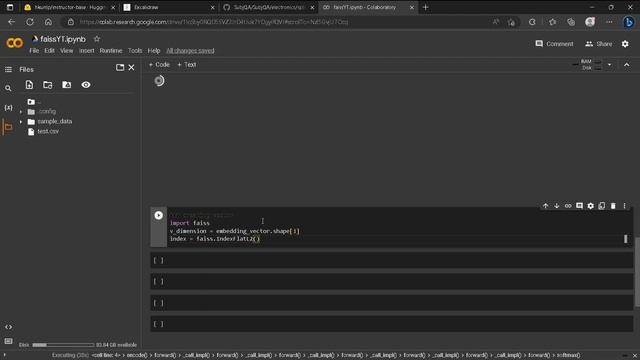Open the Insert menu
Viewport: 640px width, 360px height.
(87, 51)
